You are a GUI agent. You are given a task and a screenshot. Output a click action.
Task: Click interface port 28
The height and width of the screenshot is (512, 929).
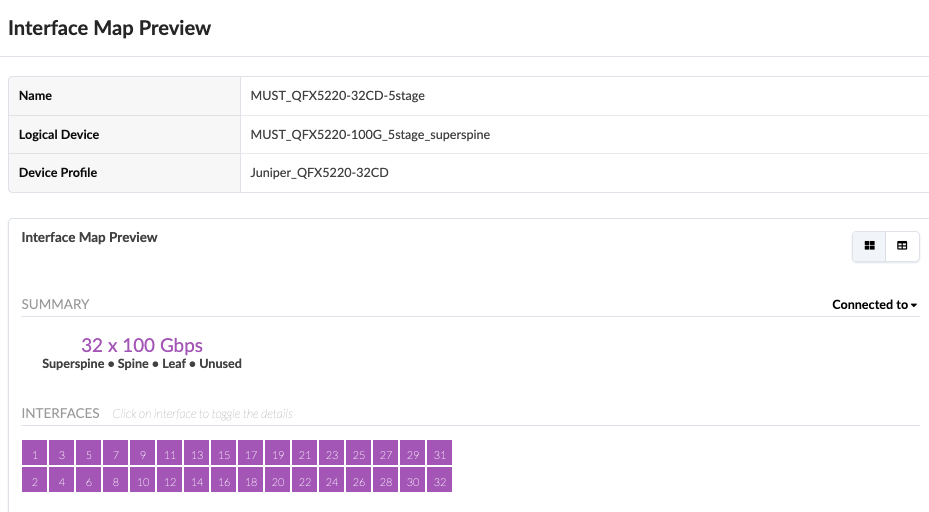(386, 481)
